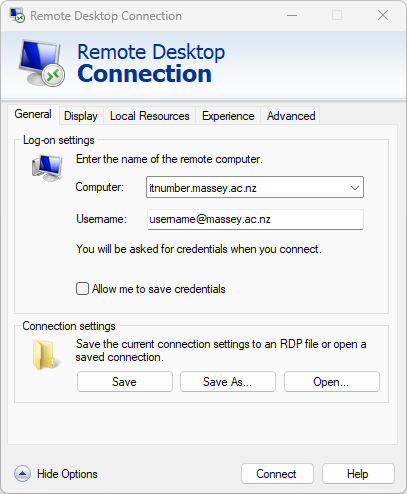Open the Display tab

[x=81, y=116]
